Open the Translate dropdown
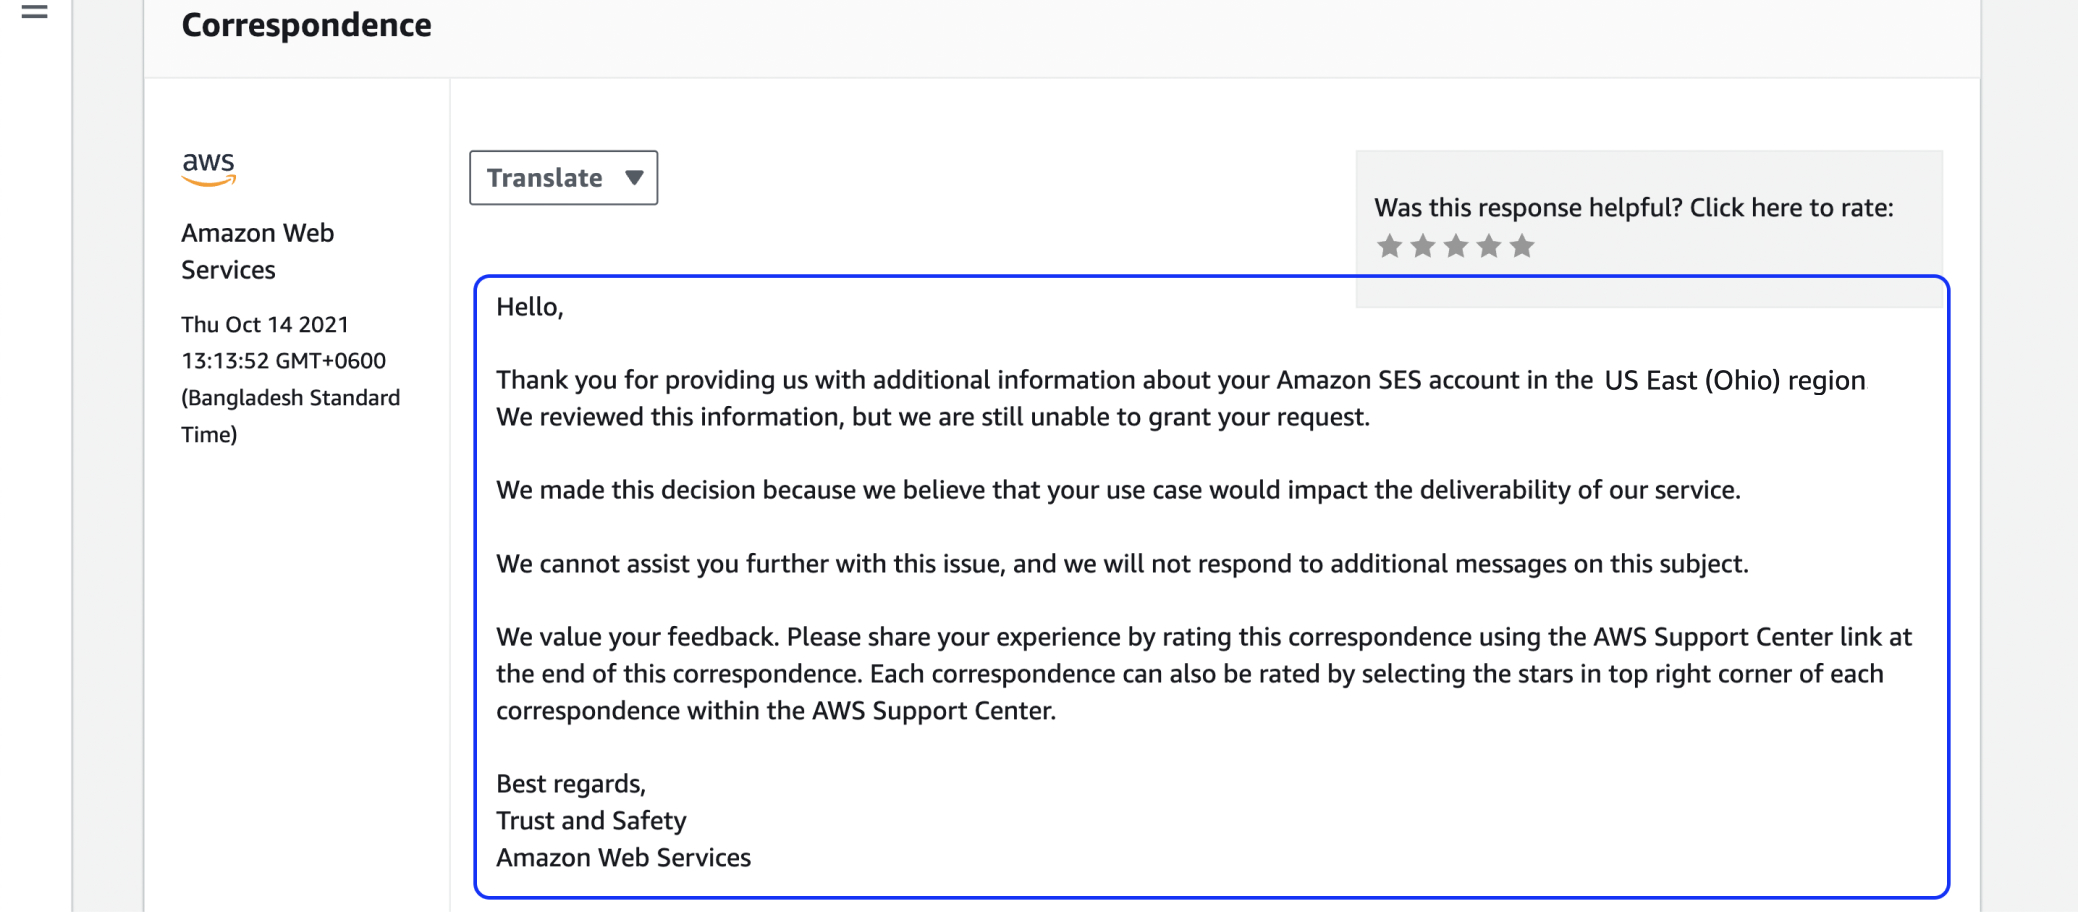Viewport: 2078px width, 912px height. [x=563, y=178]
